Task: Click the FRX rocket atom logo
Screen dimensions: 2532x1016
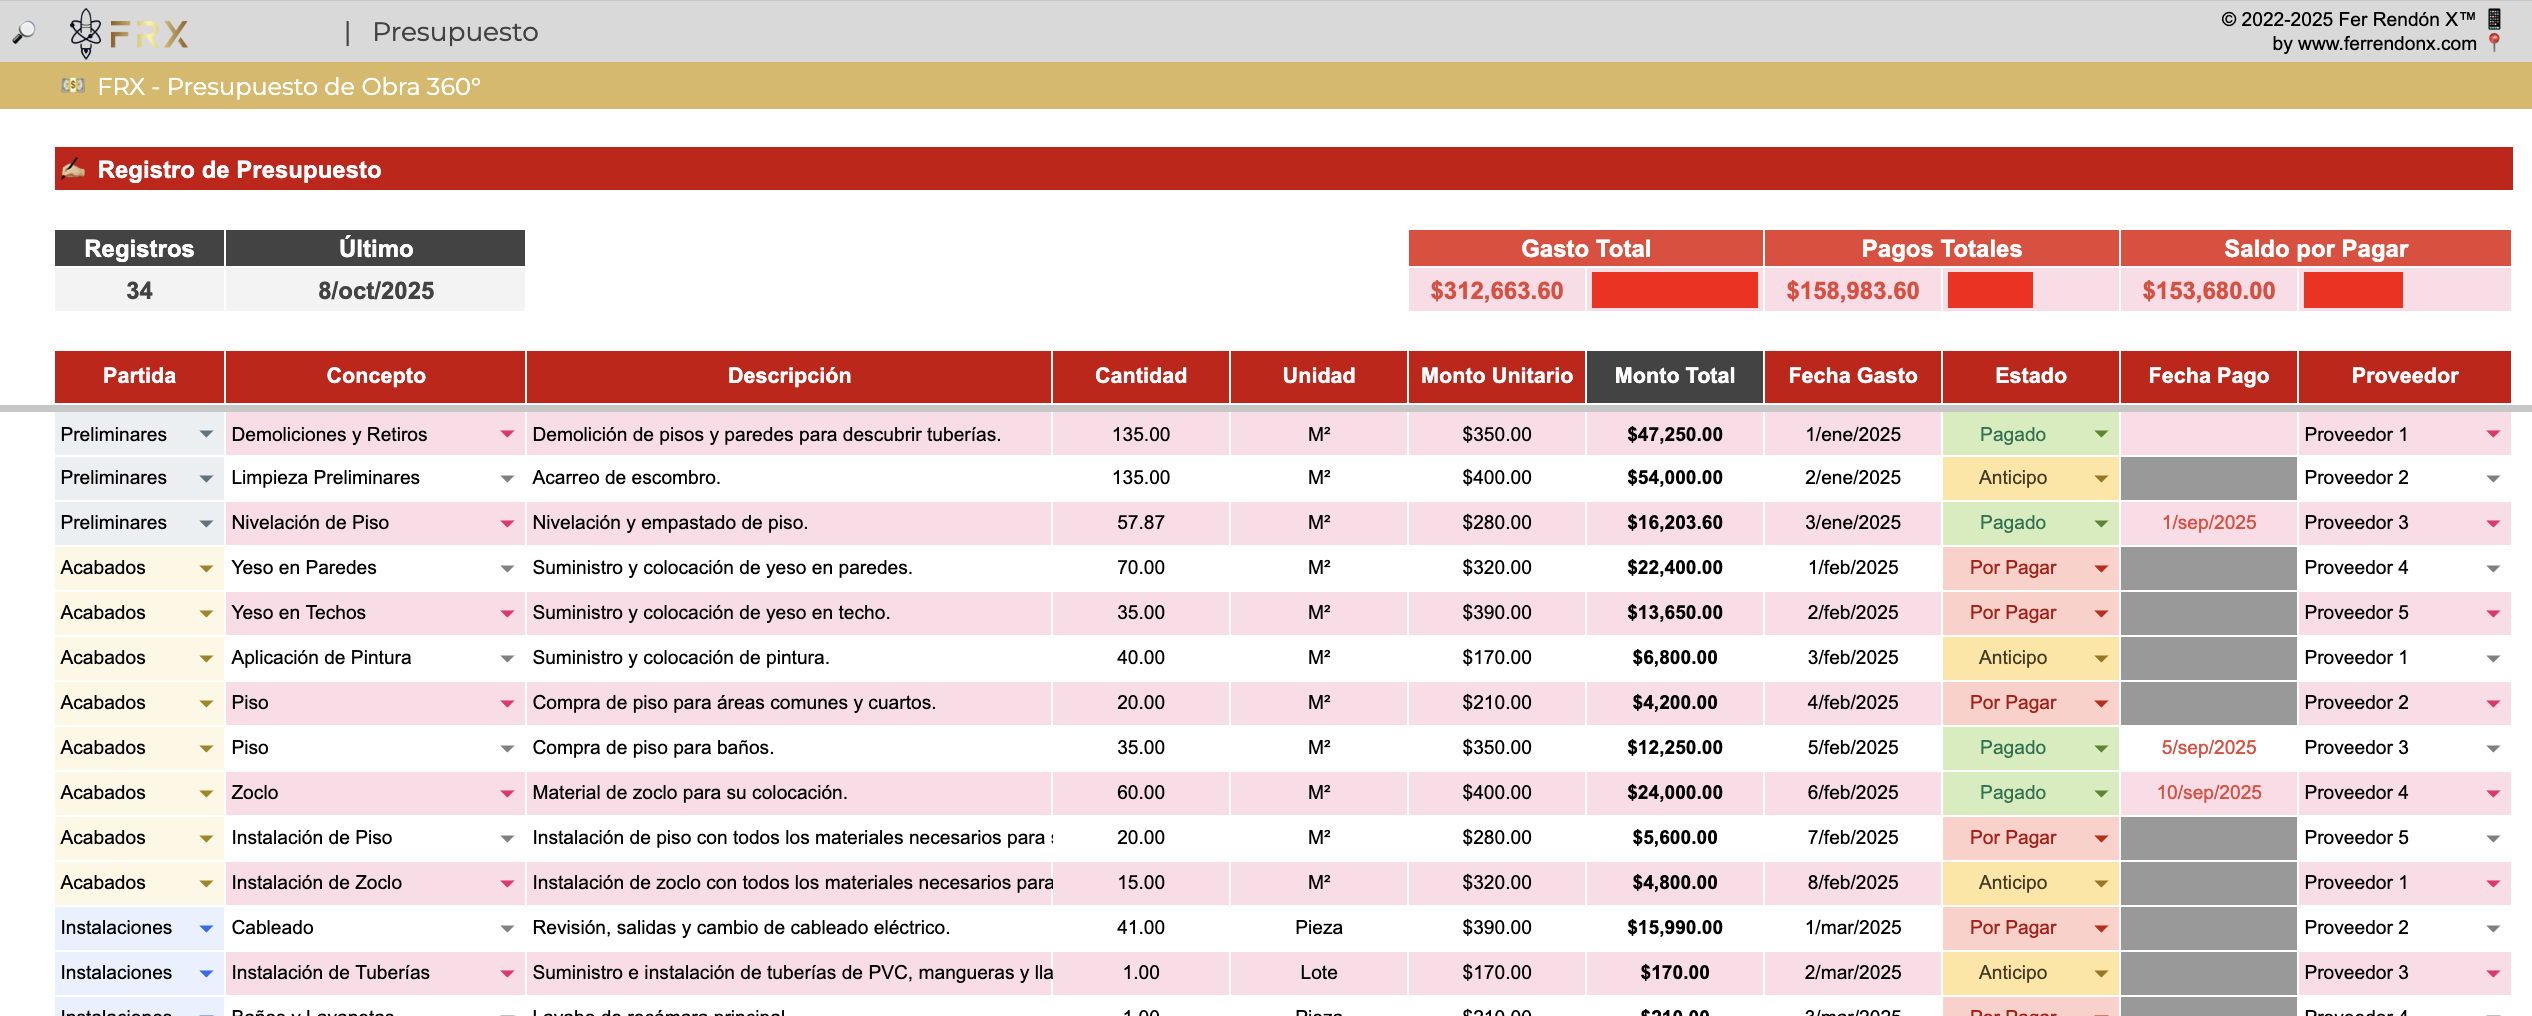Action: coord(86,33)
